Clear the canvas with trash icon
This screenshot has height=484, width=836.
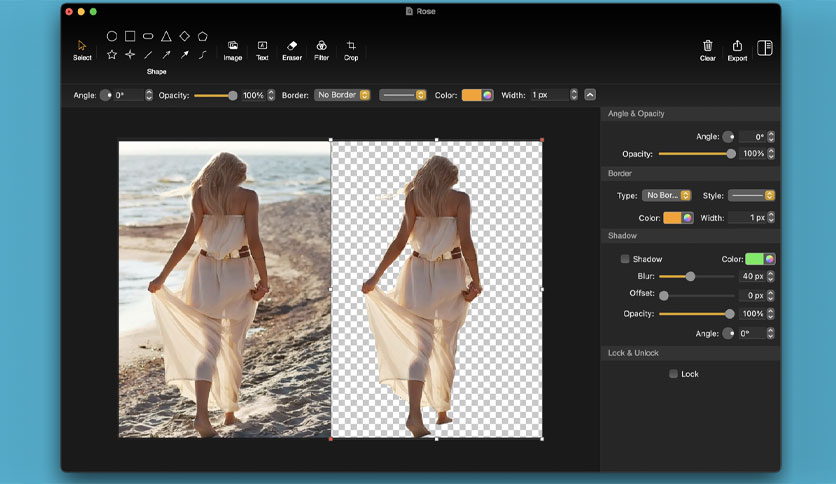[708, 51]
